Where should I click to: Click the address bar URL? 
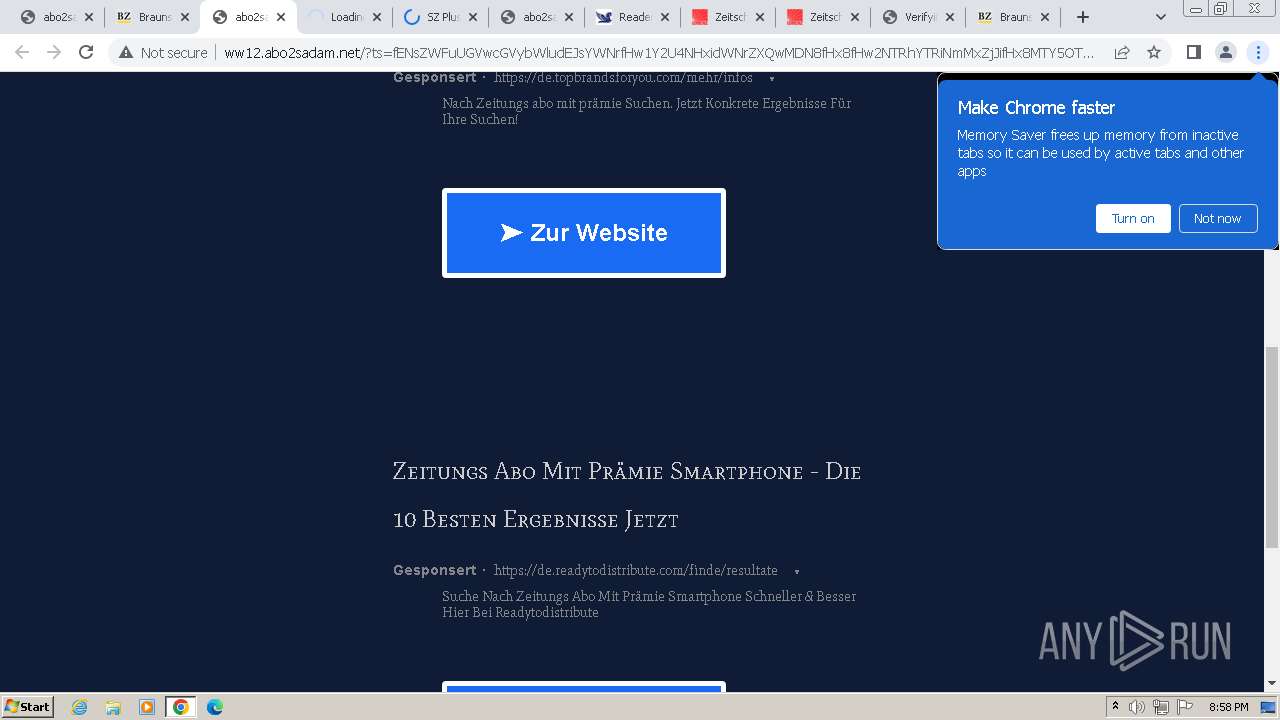[658, 53]
